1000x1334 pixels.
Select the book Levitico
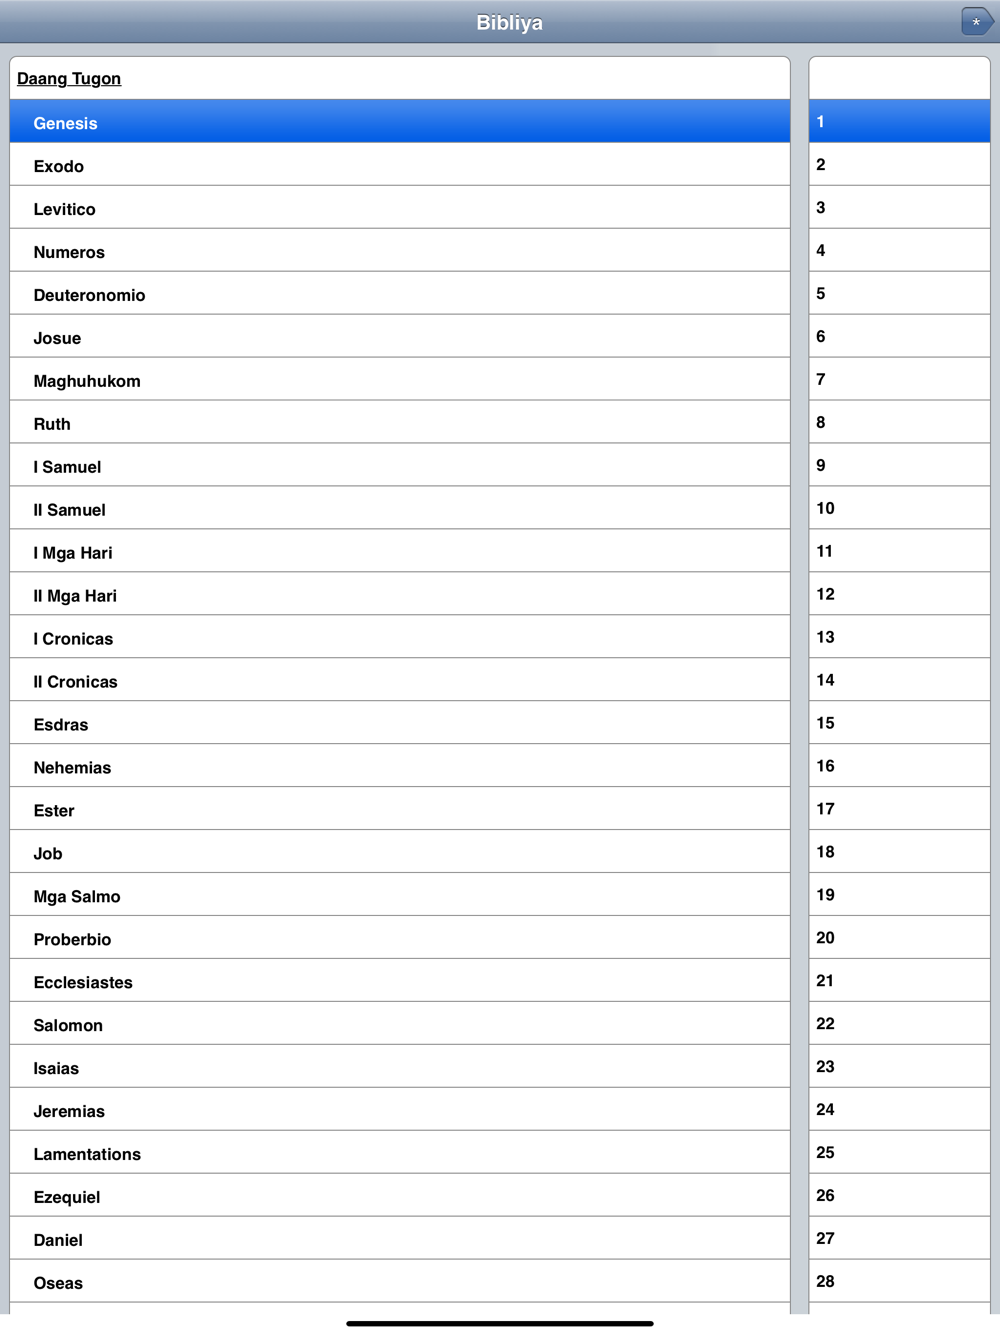coord(400,208)
